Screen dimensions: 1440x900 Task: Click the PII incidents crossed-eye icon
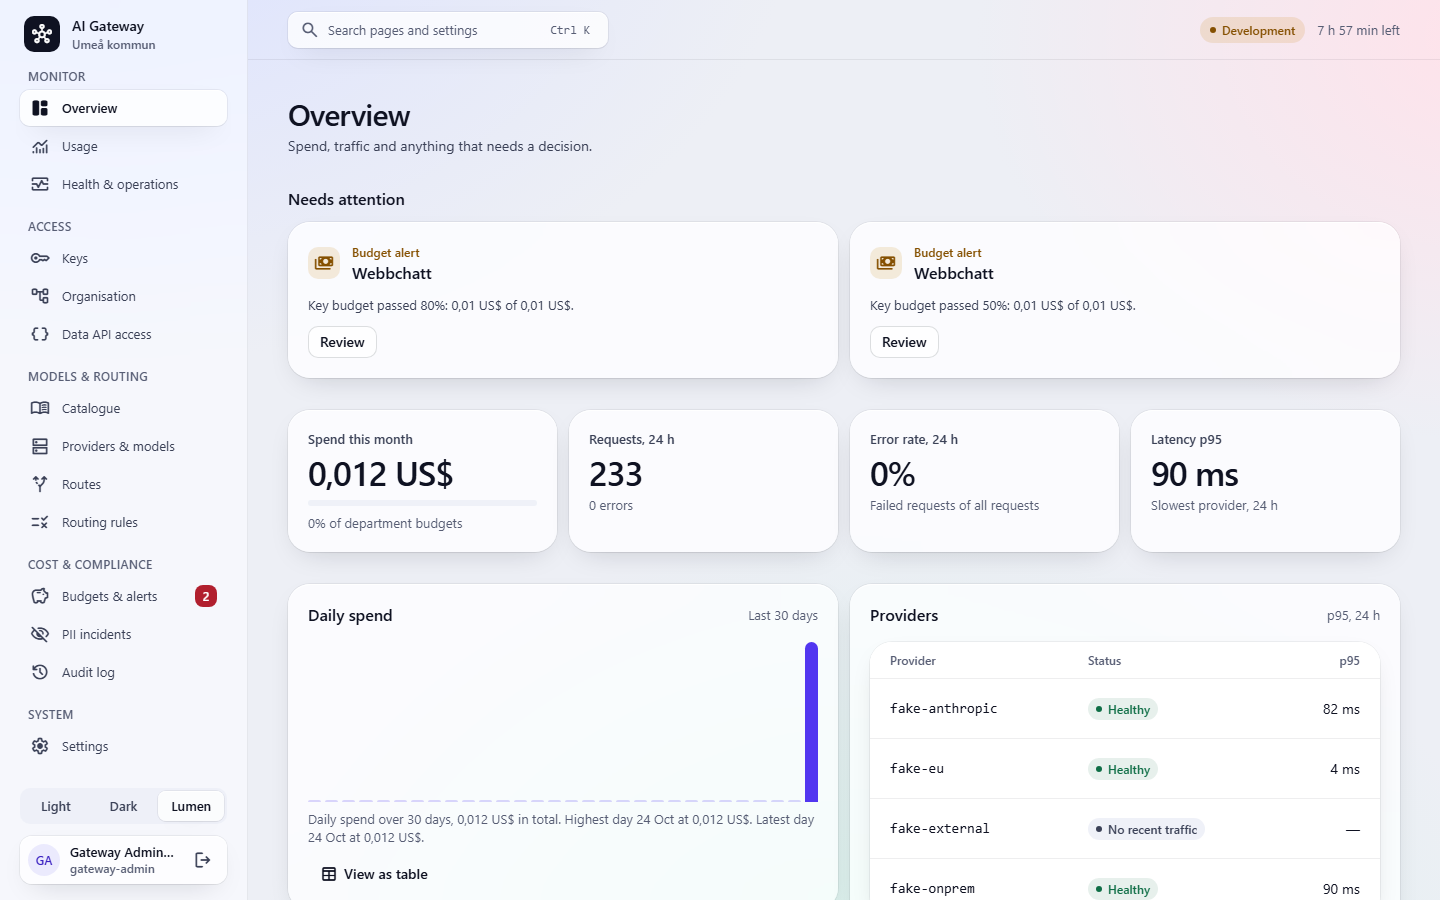click(x=40, y=635)
